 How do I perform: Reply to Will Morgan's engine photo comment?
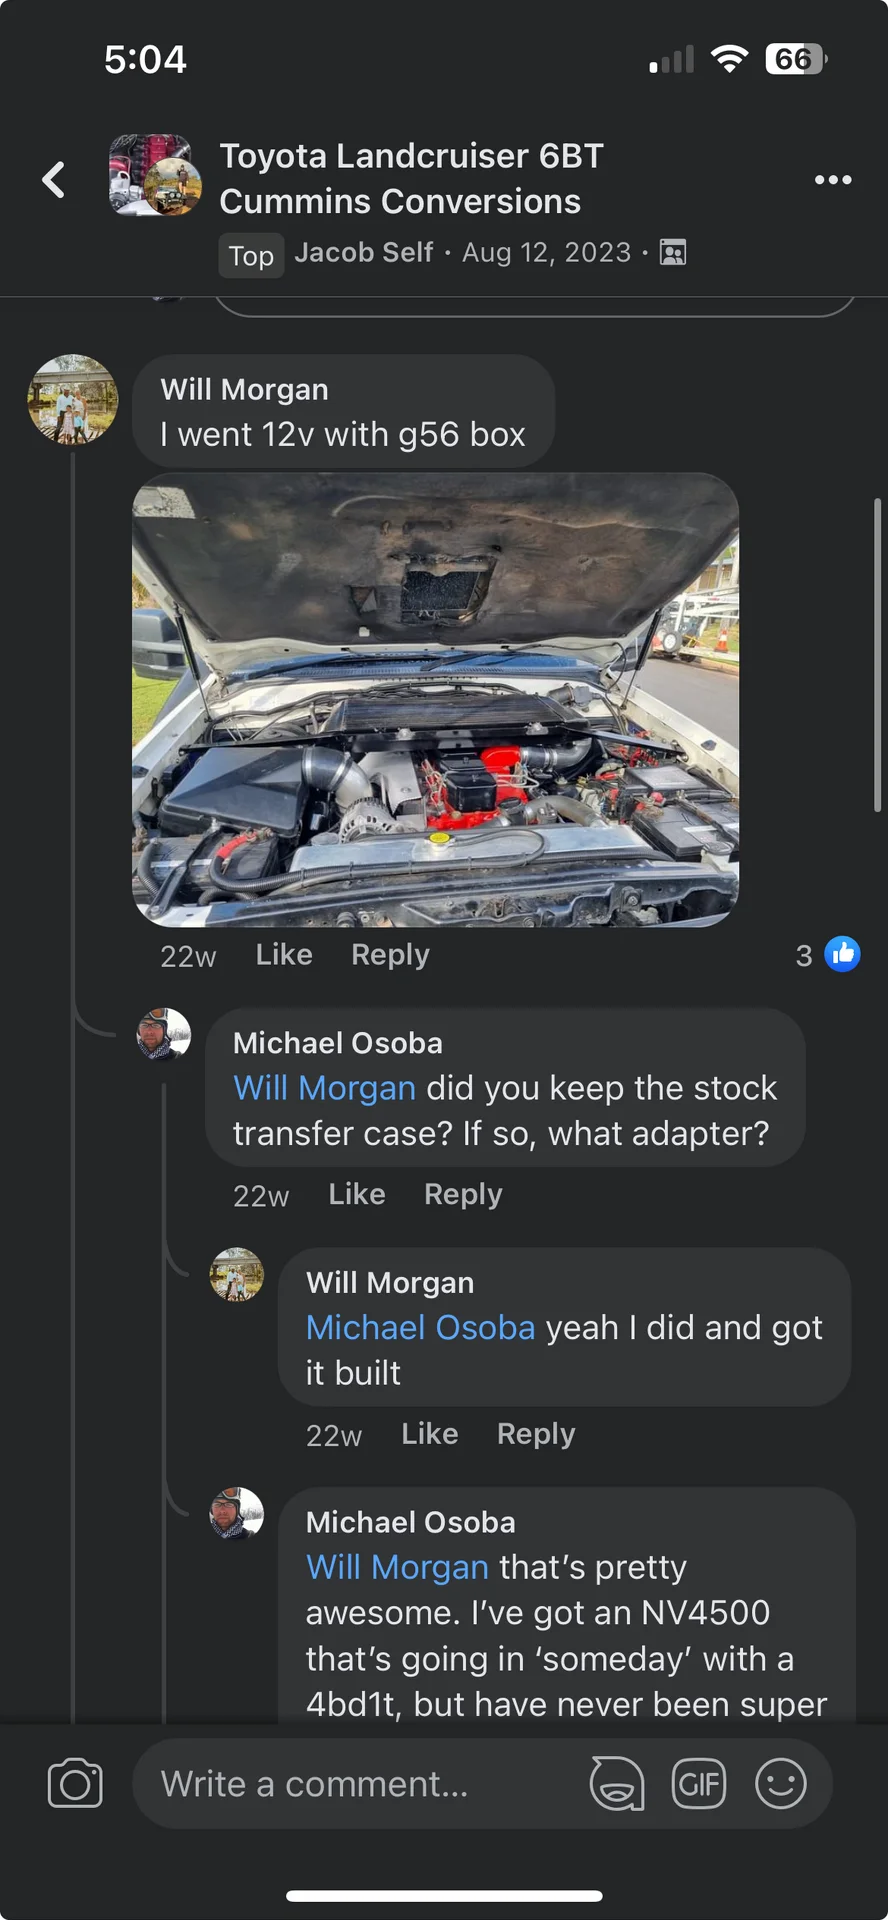click(390, 955)
